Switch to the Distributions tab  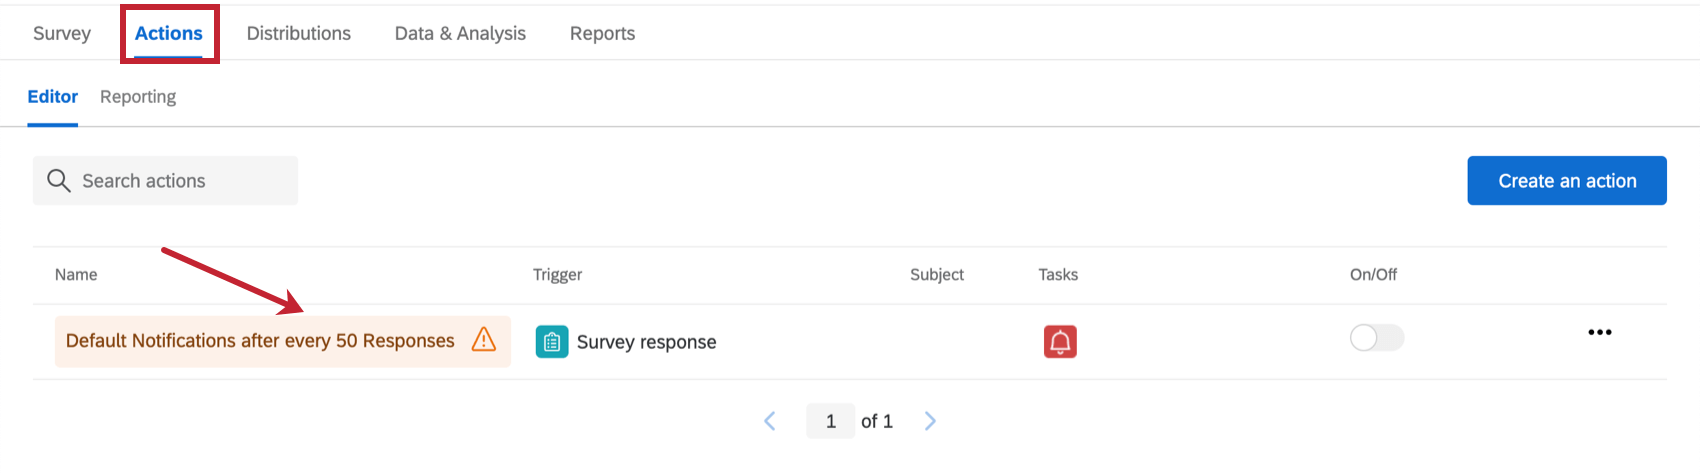pos(299,33)
